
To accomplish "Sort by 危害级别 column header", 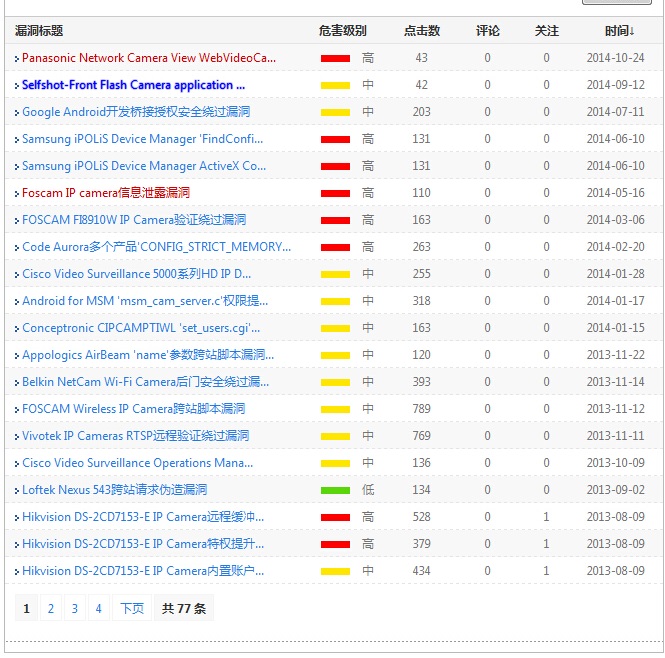I will pos(343,31).
